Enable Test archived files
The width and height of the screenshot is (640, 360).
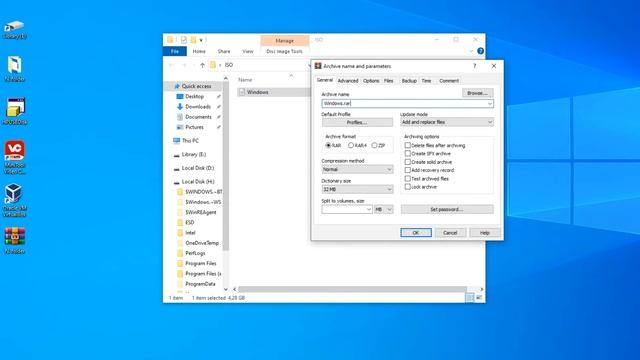pyautogui.click(x=407, y=179)
